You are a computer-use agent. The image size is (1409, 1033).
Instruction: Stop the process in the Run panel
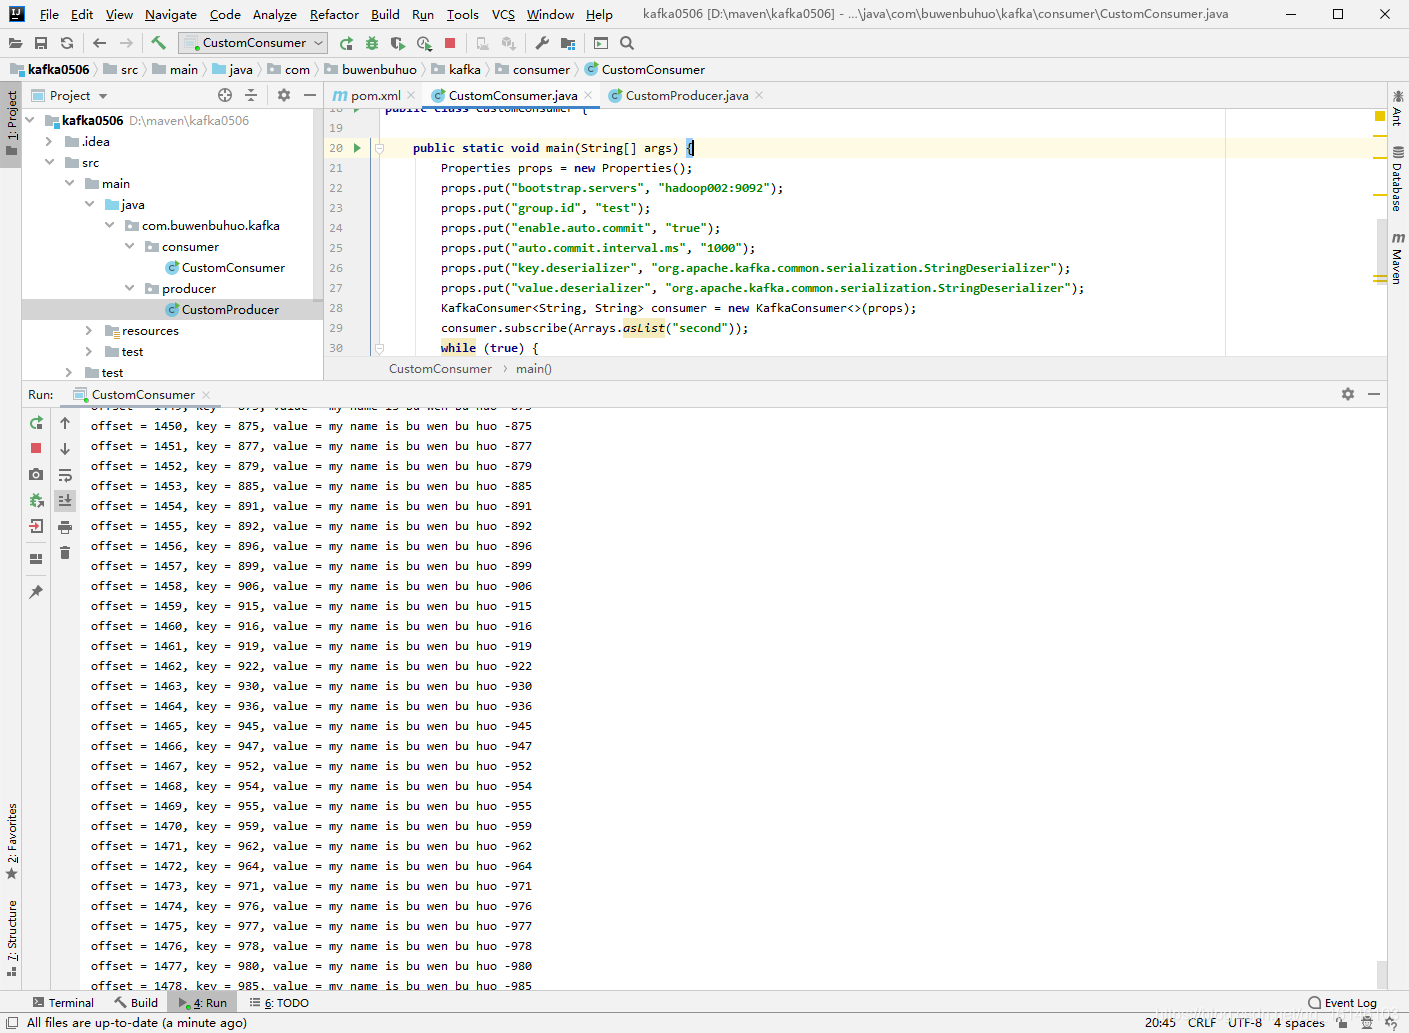pos(36,448)
